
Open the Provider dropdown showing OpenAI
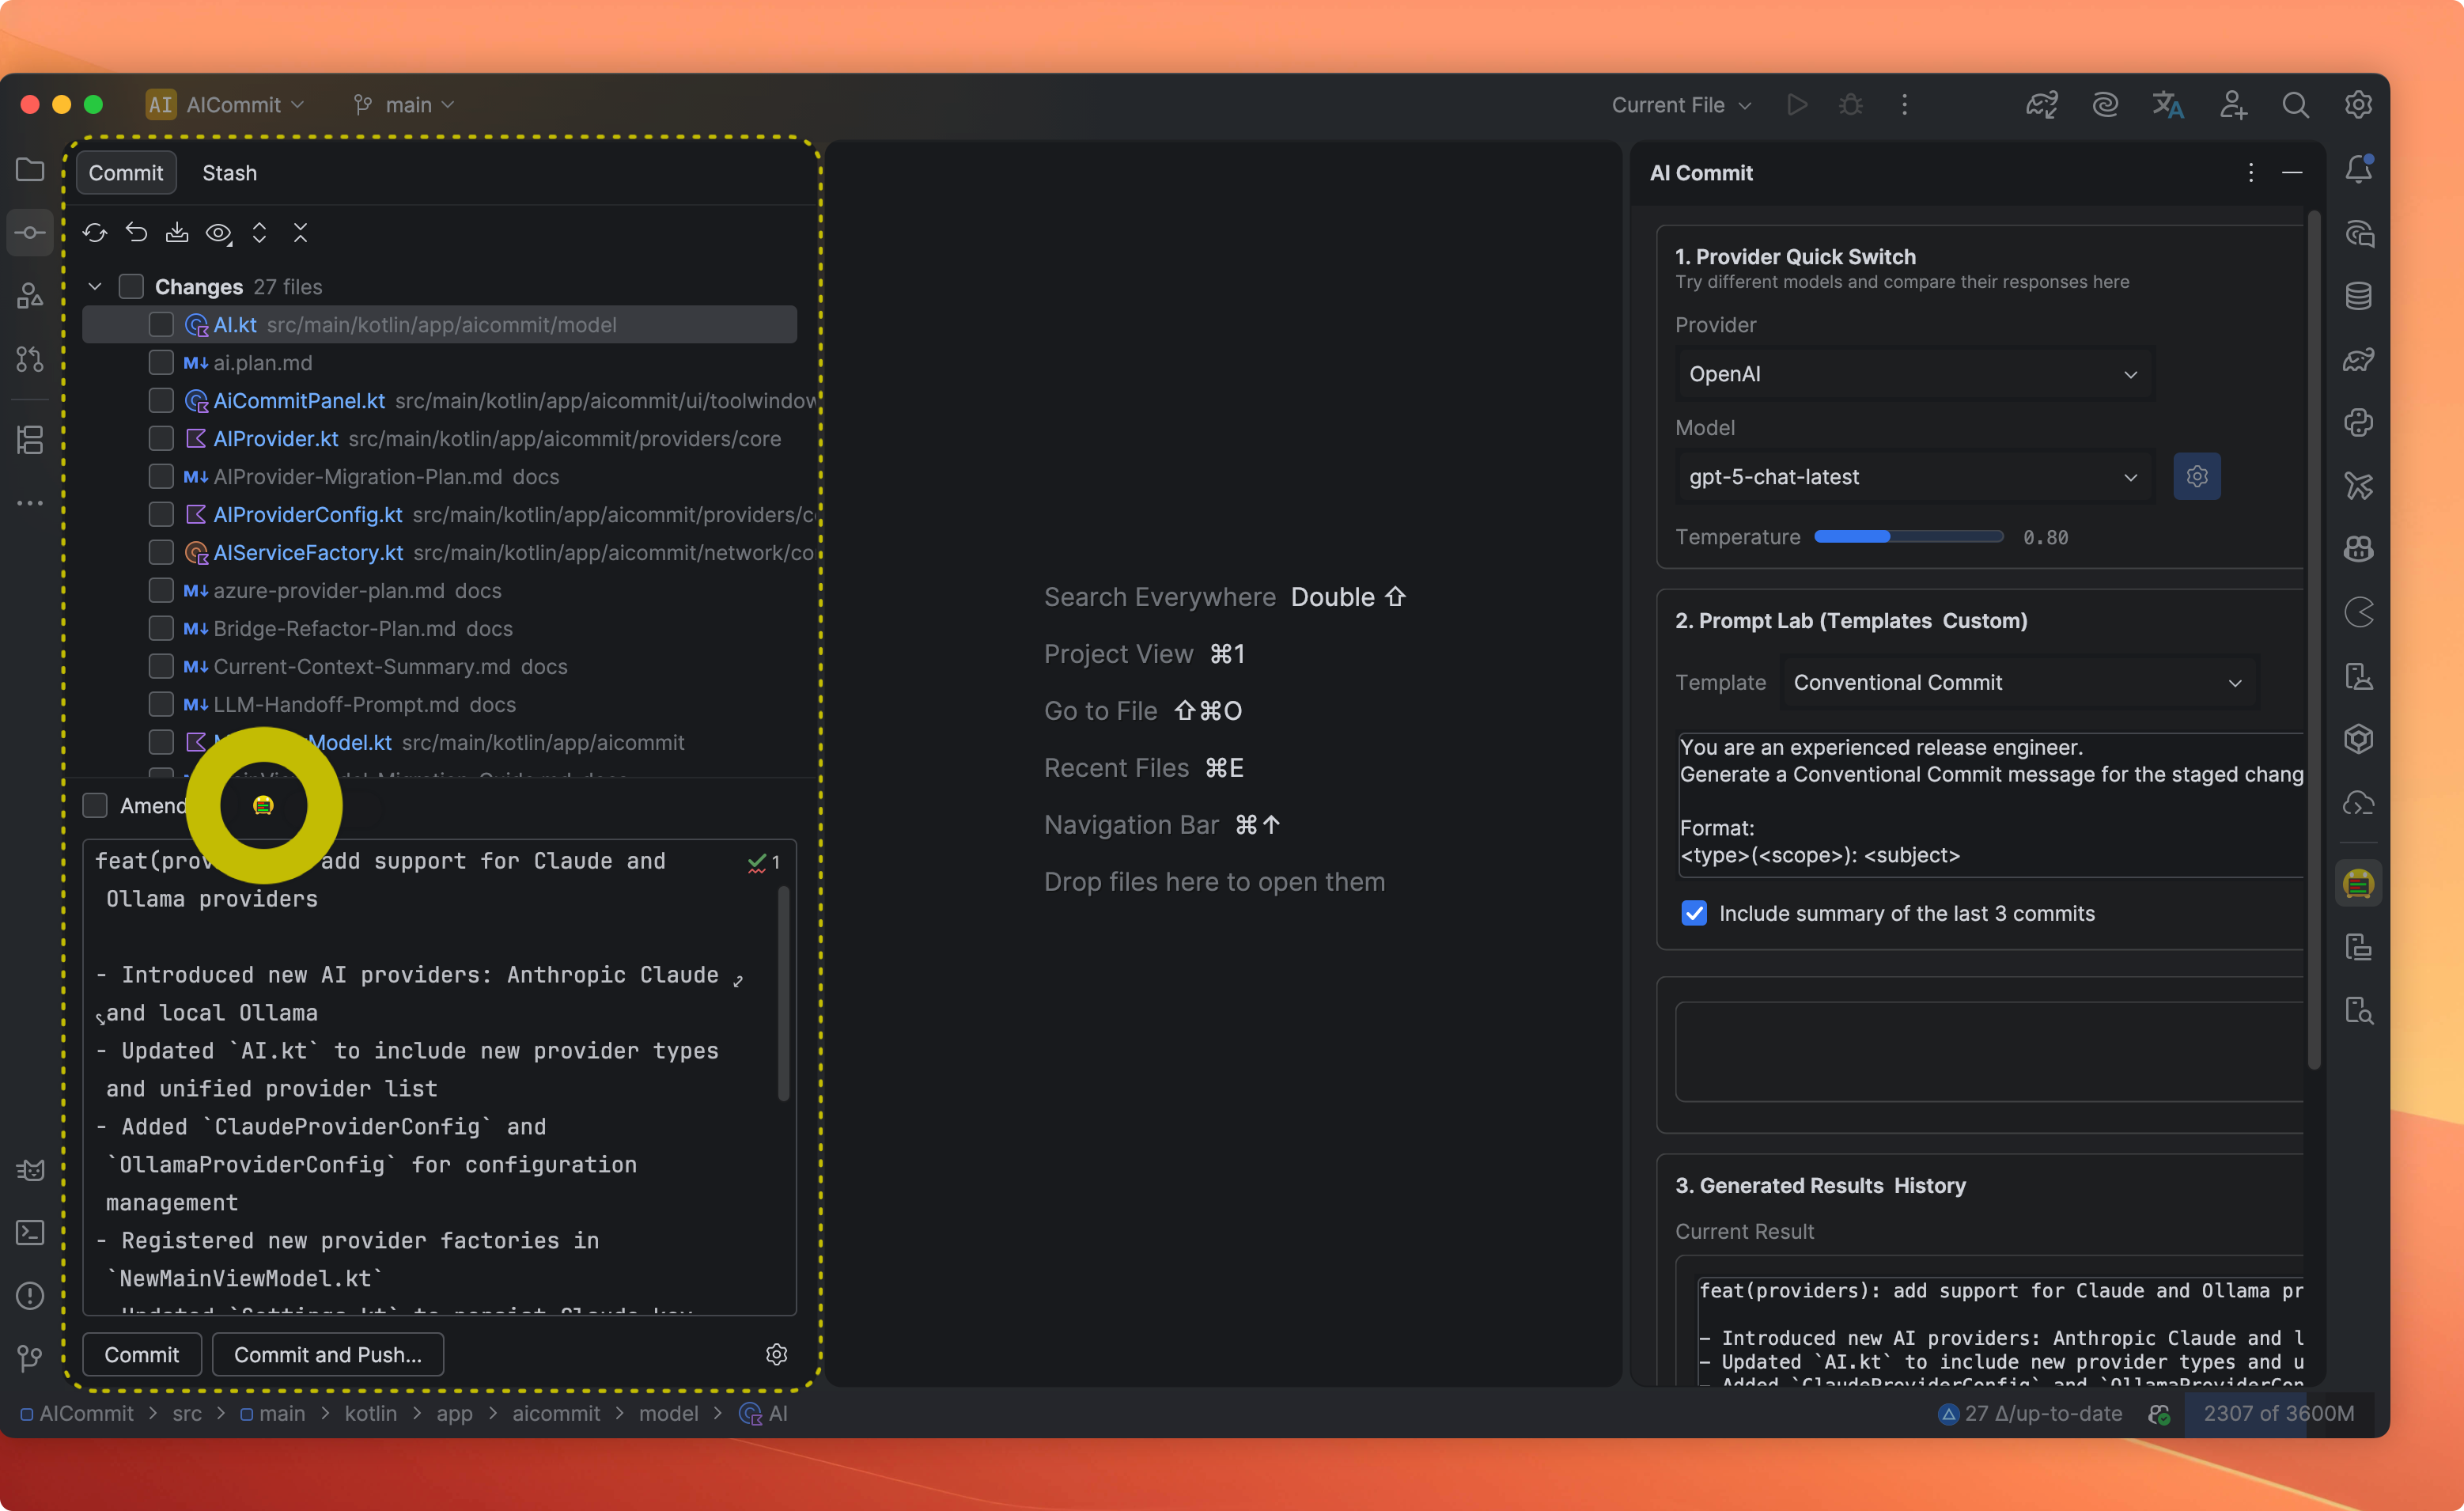pos(1911,374)
